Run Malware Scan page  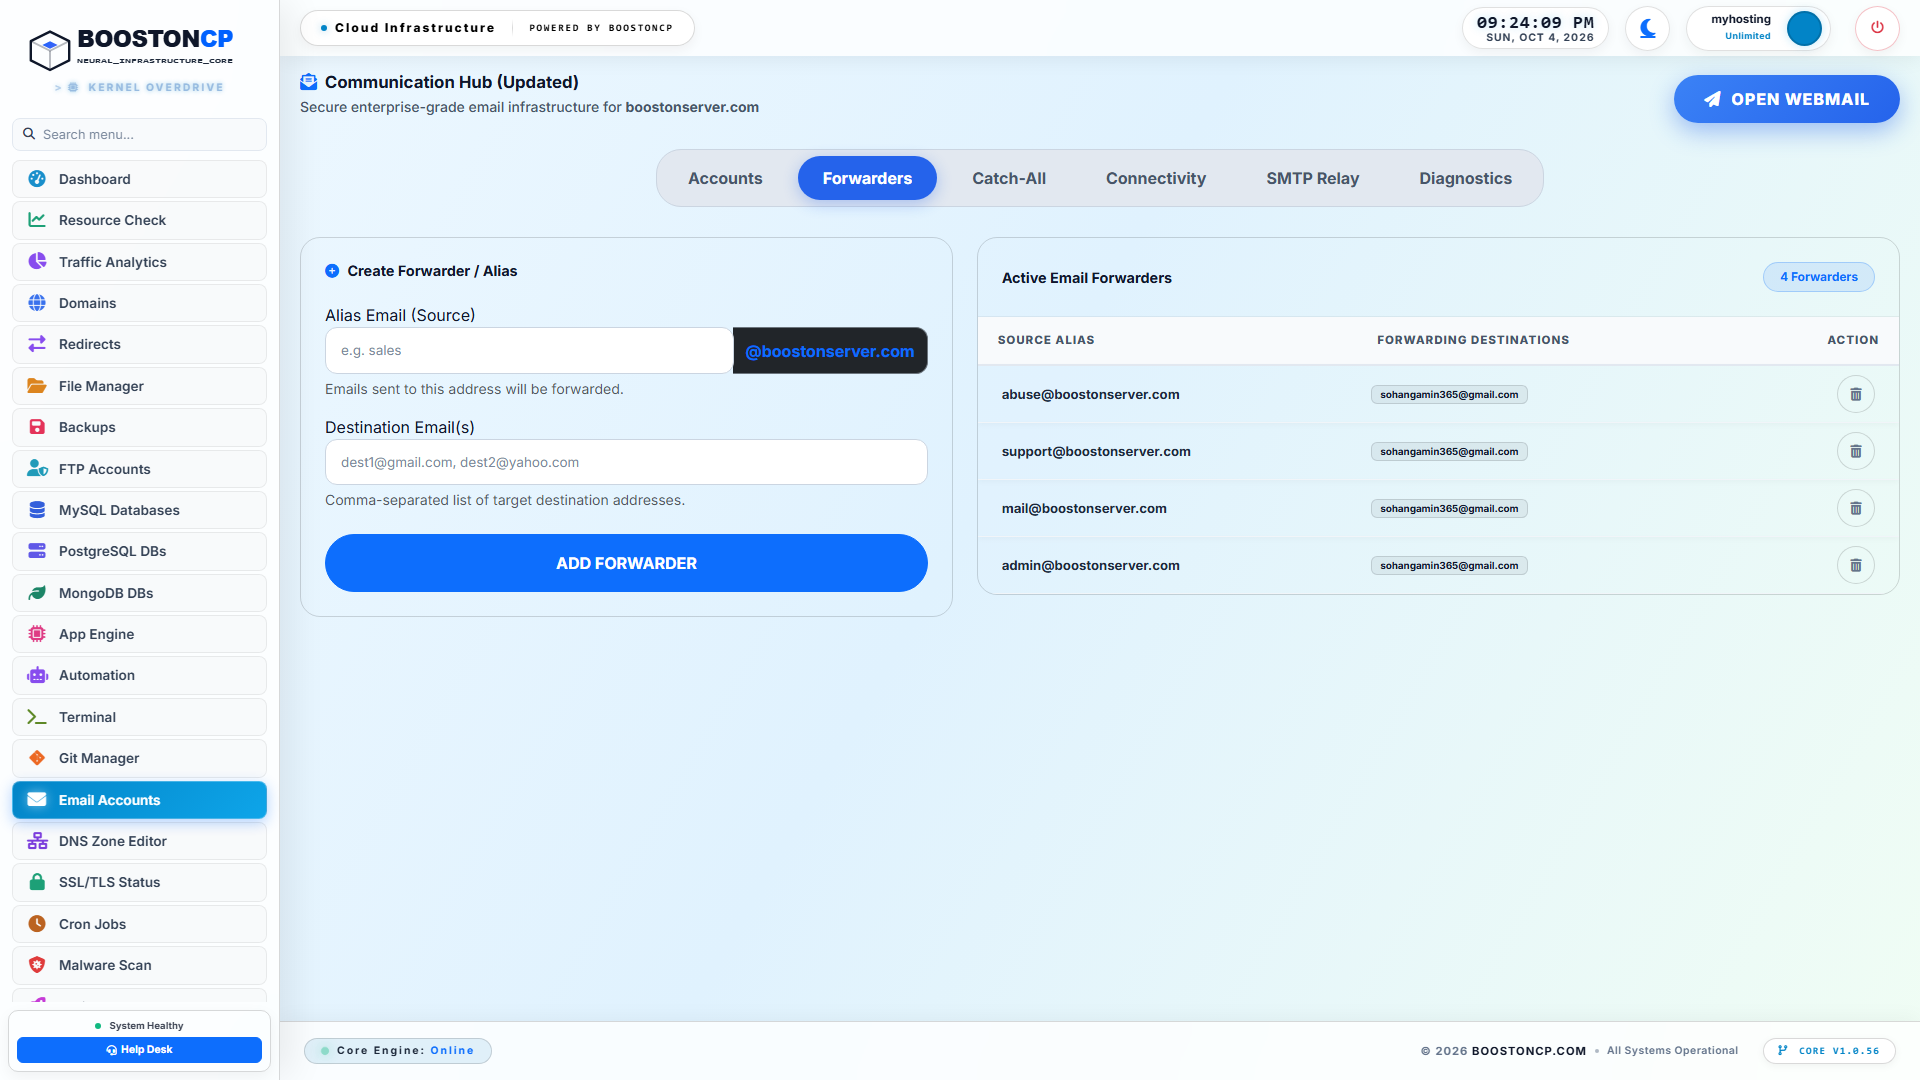[139, 965]
